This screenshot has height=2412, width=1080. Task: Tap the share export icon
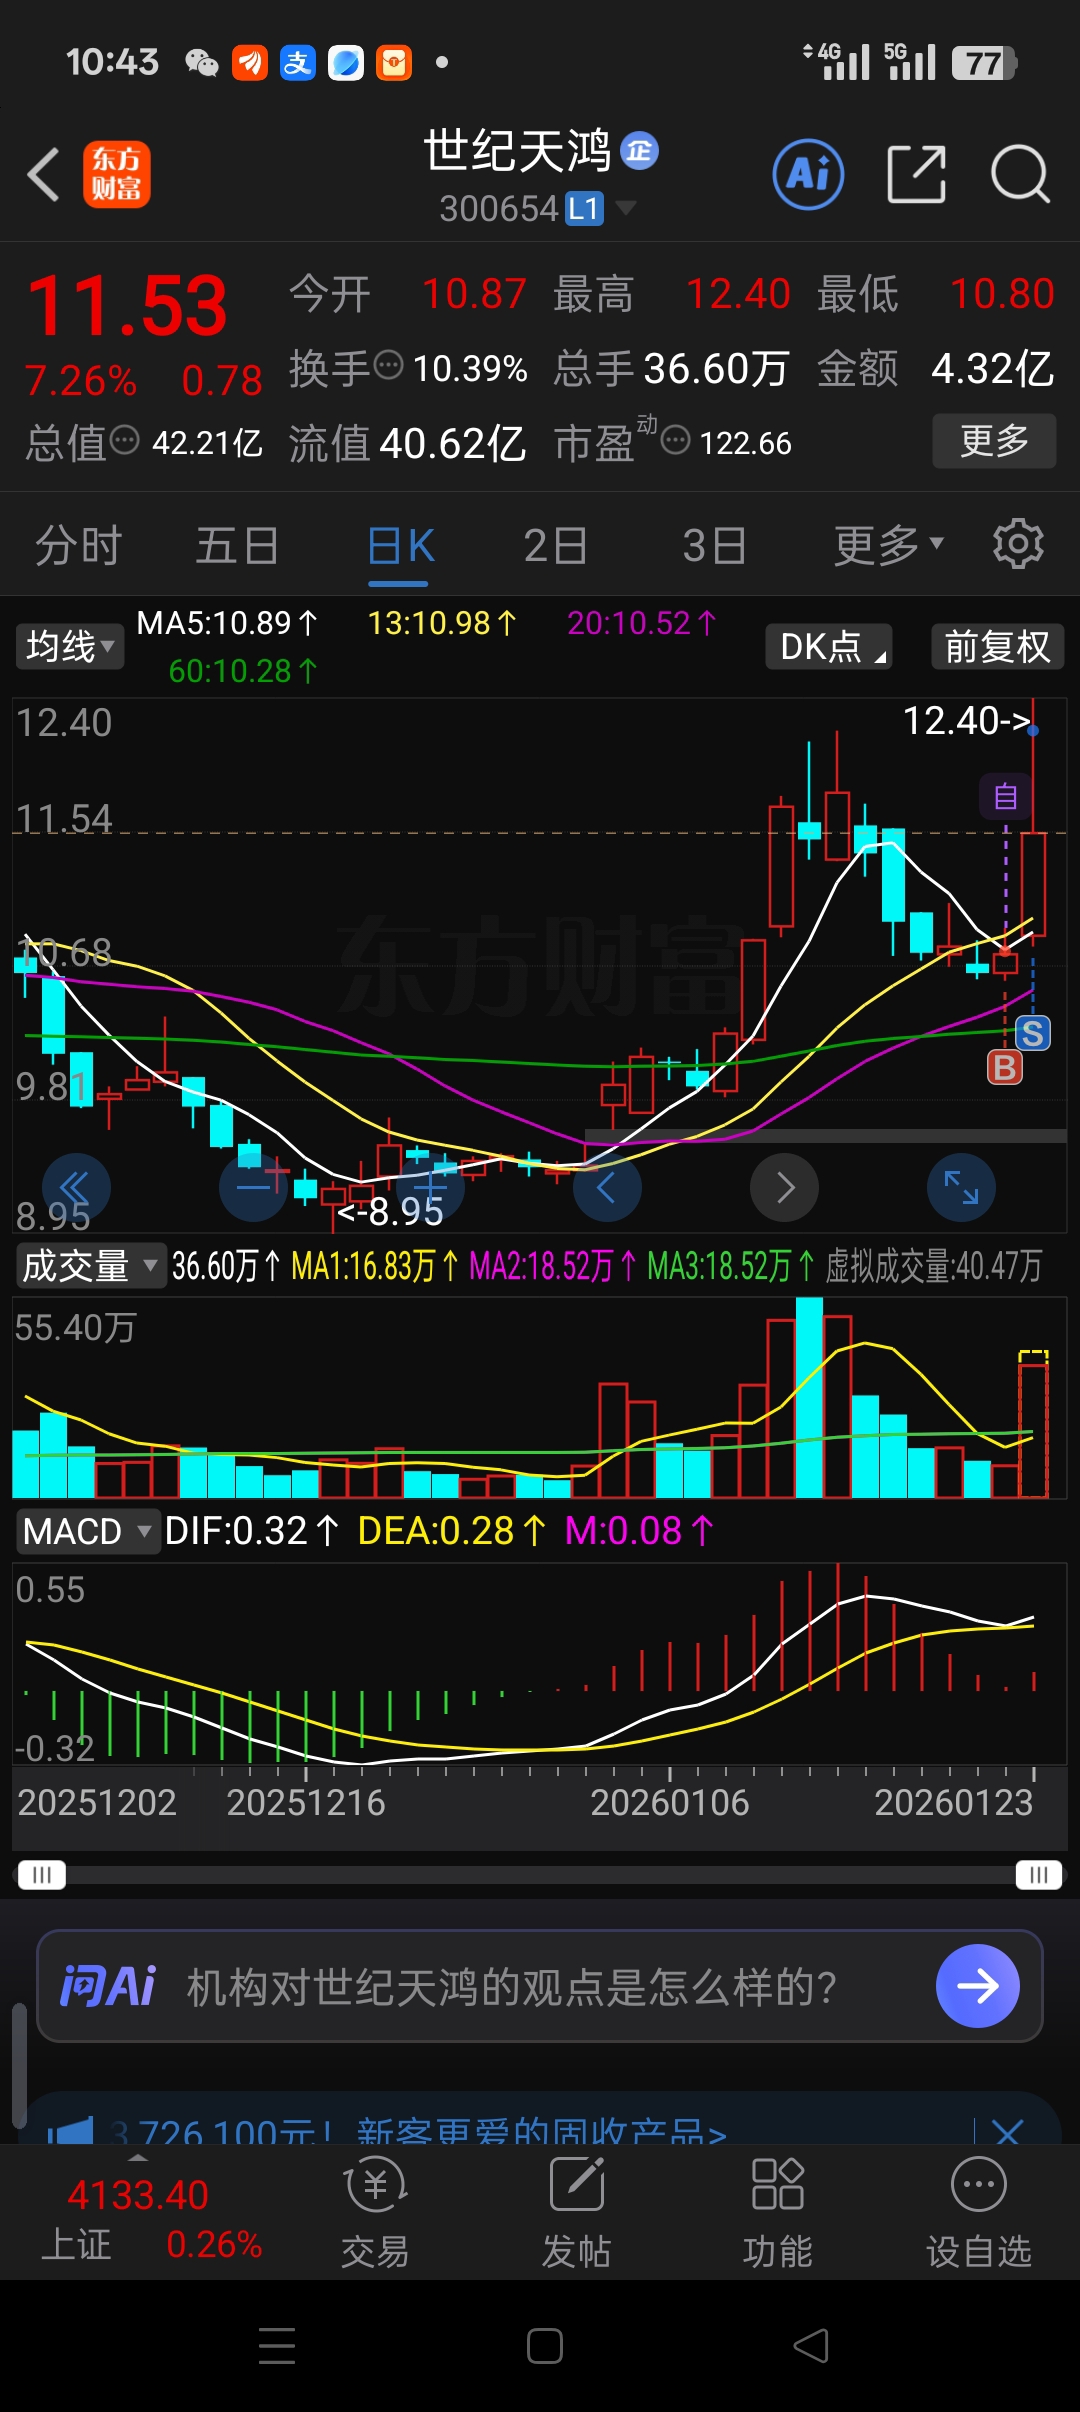coord(917,174)
